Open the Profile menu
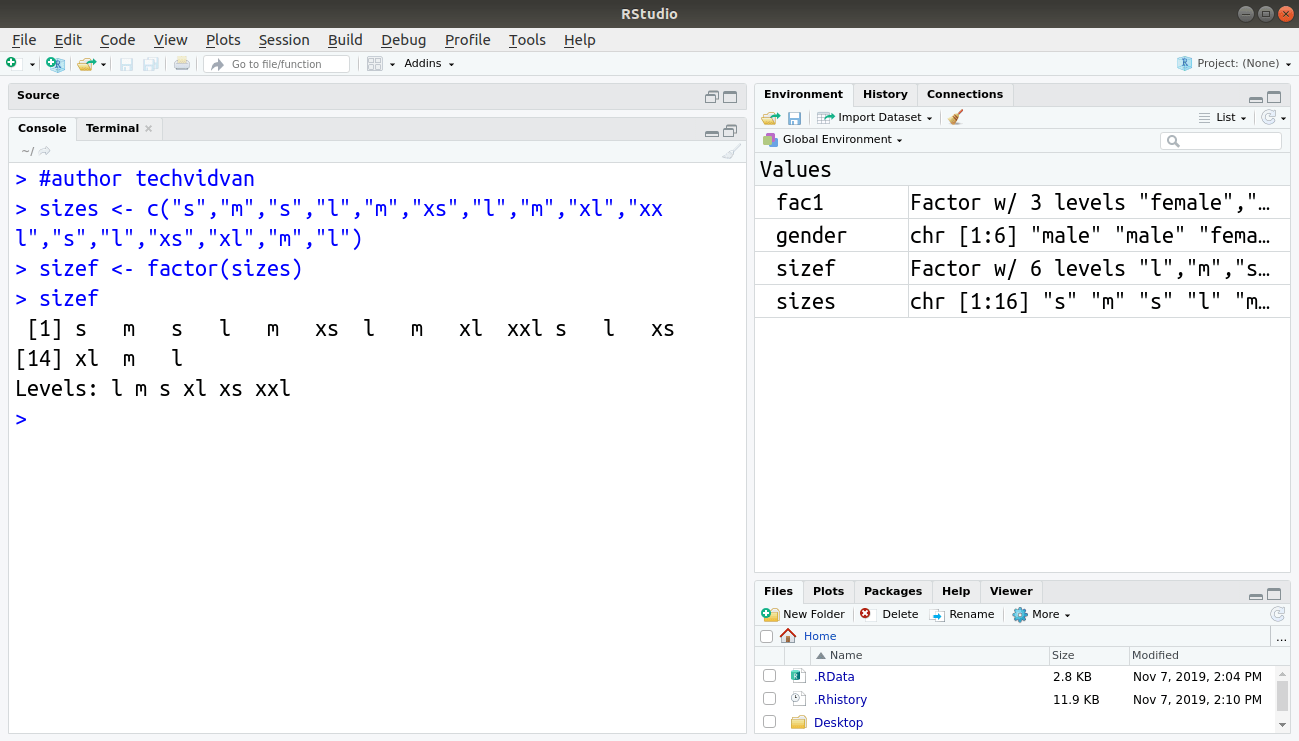The image size is (1299, 741). tap(467, 40)
